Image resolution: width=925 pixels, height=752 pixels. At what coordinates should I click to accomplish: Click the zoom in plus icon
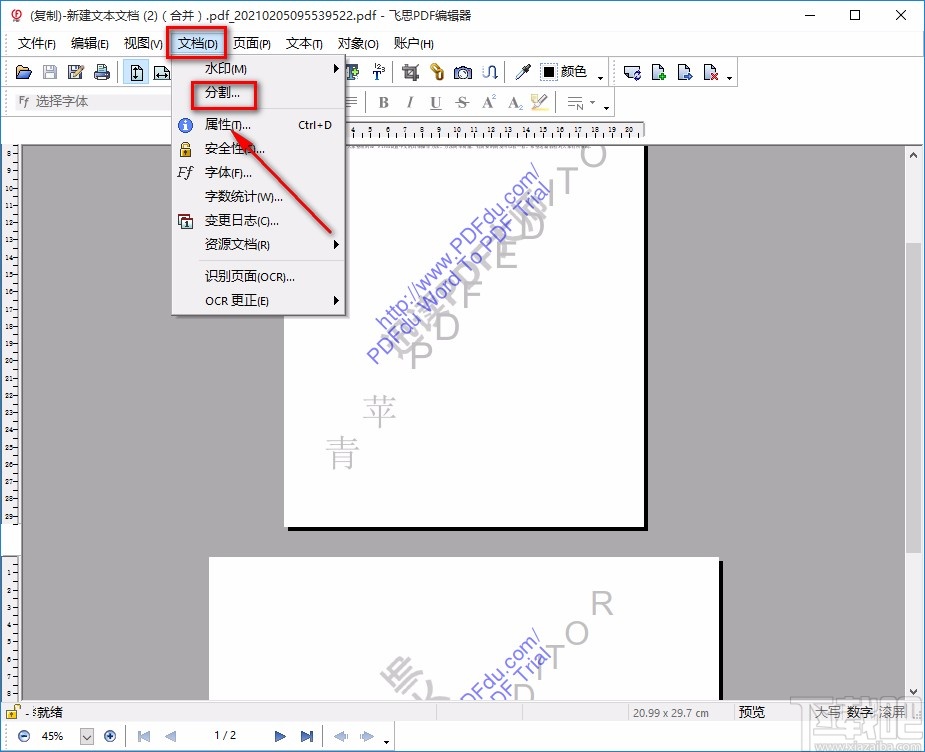coord(110,736)
